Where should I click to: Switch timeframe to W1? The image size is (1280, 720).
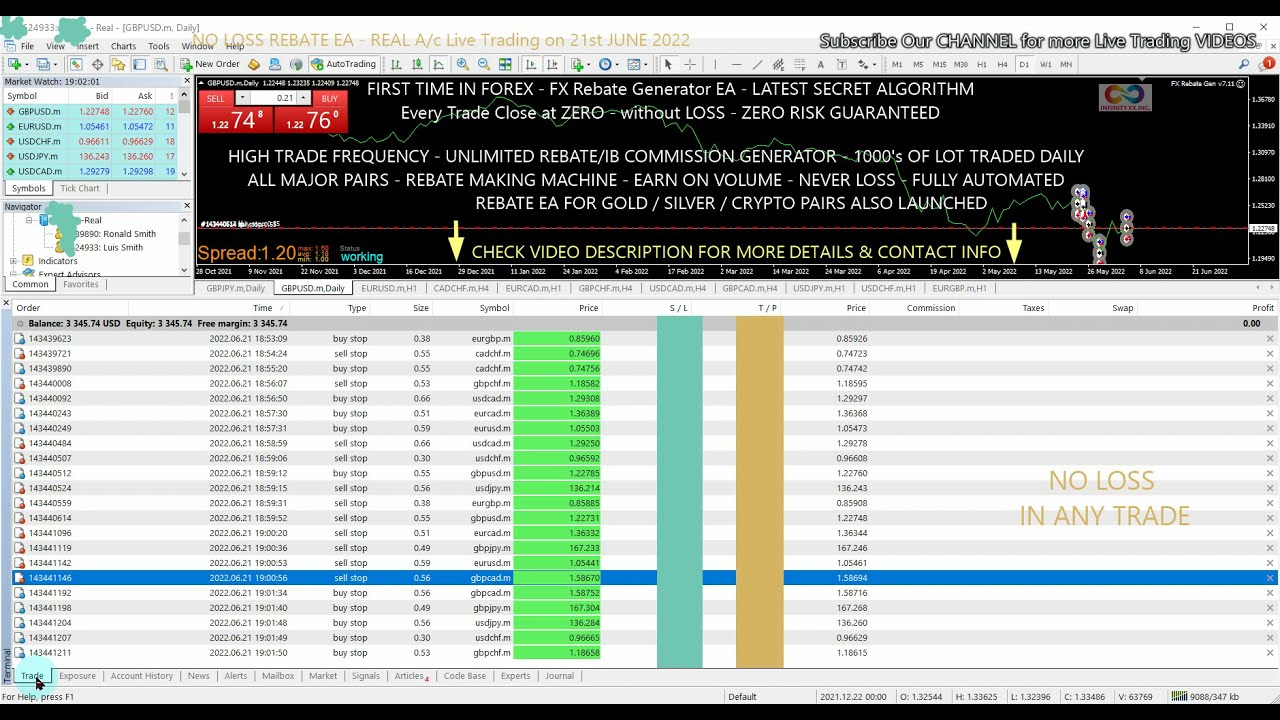1046,64
